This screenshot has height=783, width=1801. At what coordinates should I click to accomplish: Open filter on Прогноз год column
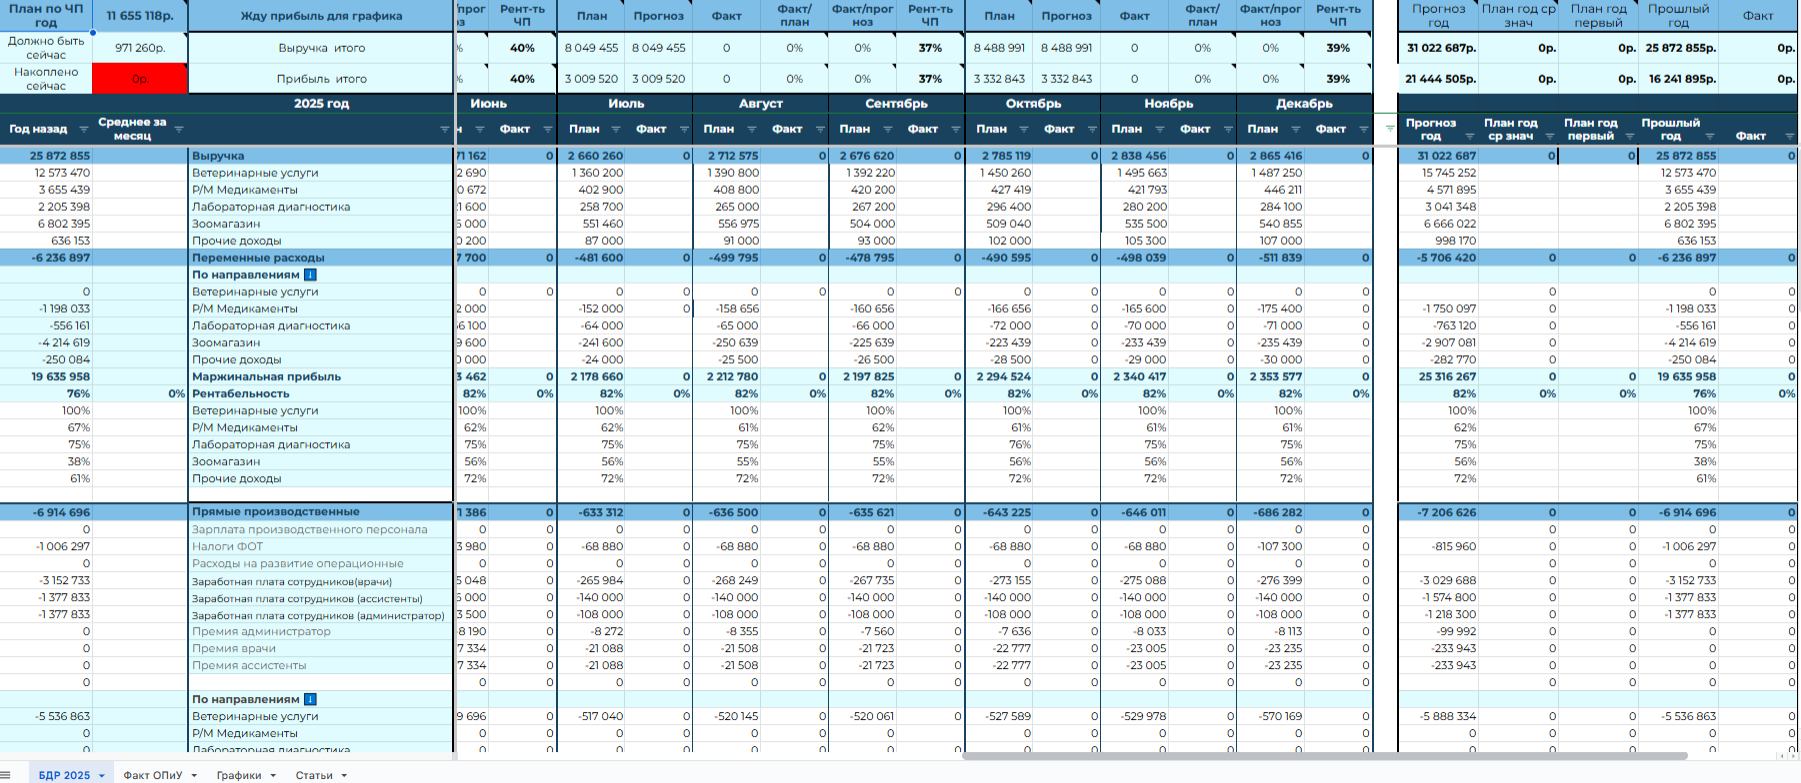tap(1470, 136)
